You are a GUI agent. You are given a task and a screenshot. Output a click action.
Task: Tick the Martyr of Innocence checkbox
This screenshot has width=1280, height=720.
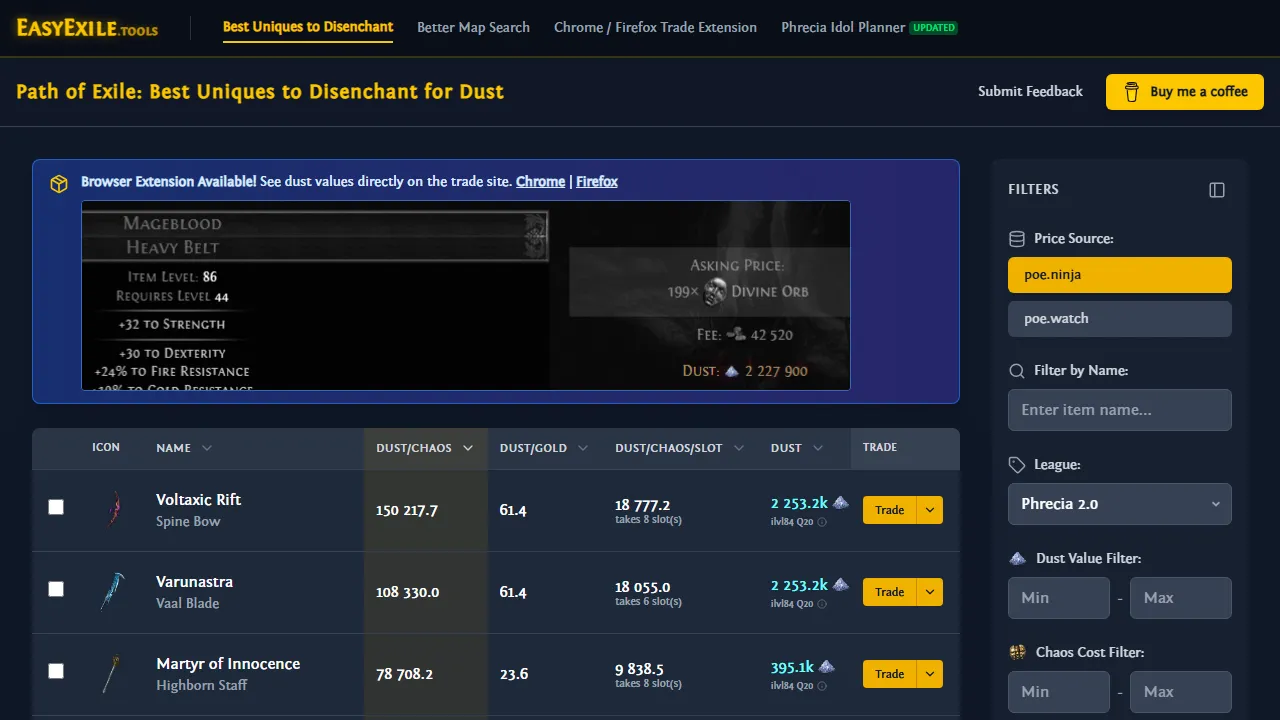click(x=56, y=671)
